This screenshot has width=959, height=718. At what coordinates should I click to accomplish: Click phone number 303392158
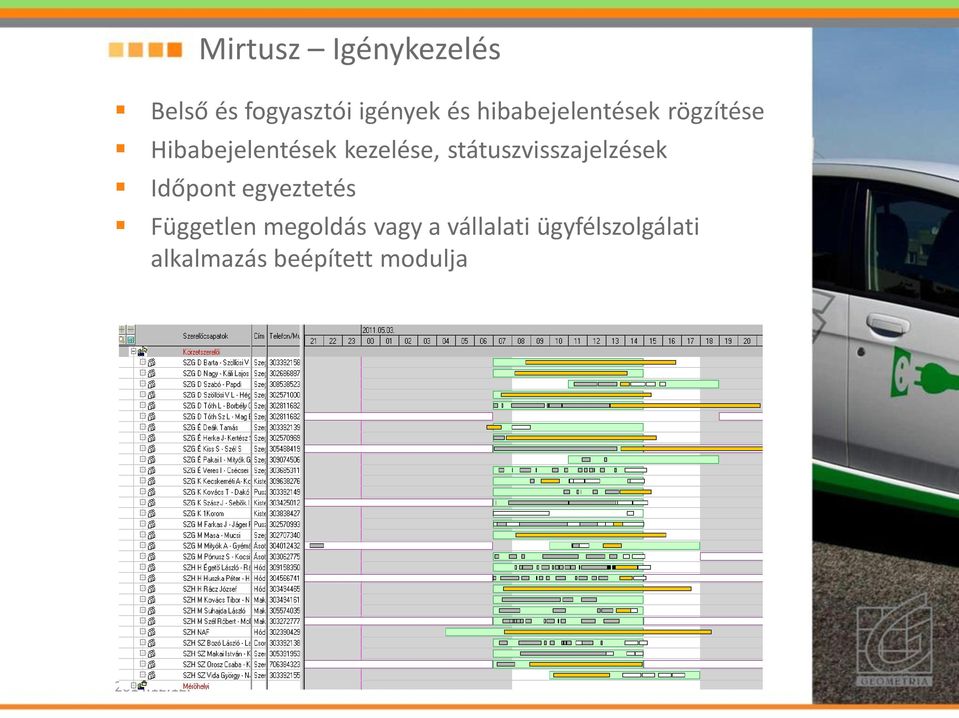click(x=284, y=363)
